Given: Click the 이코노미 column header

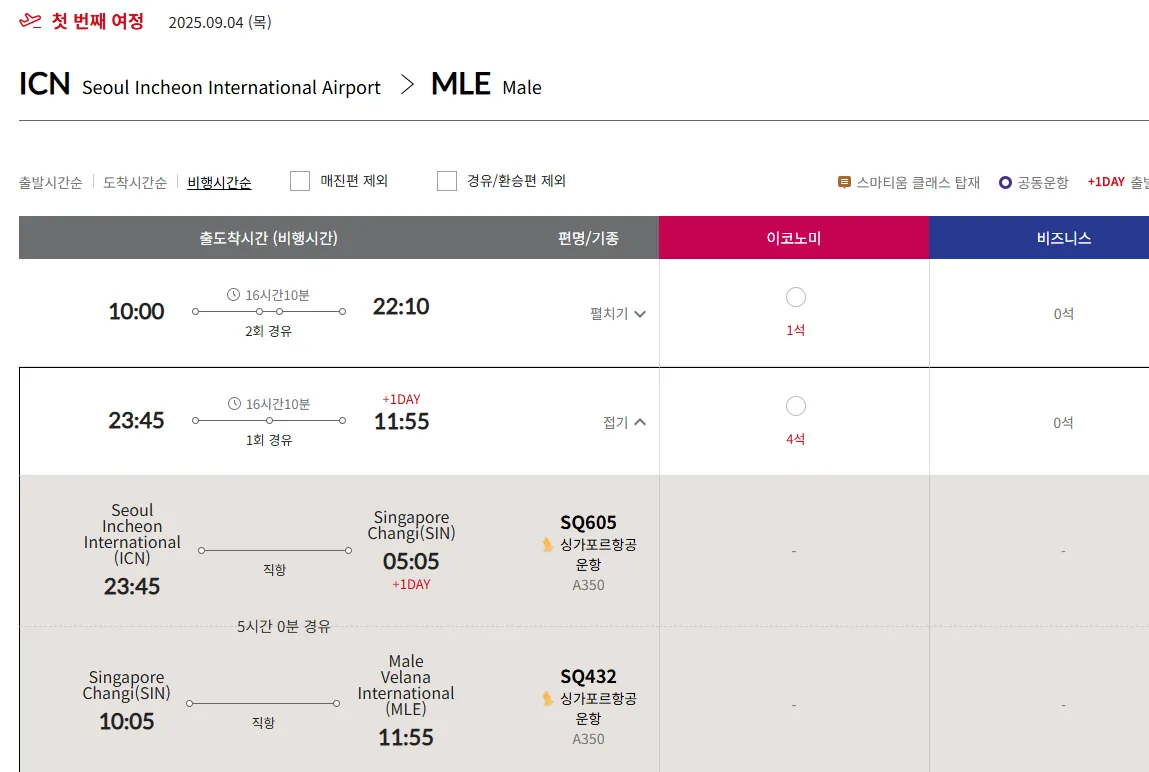Looking at the screenshot, I should click(793, 238).
